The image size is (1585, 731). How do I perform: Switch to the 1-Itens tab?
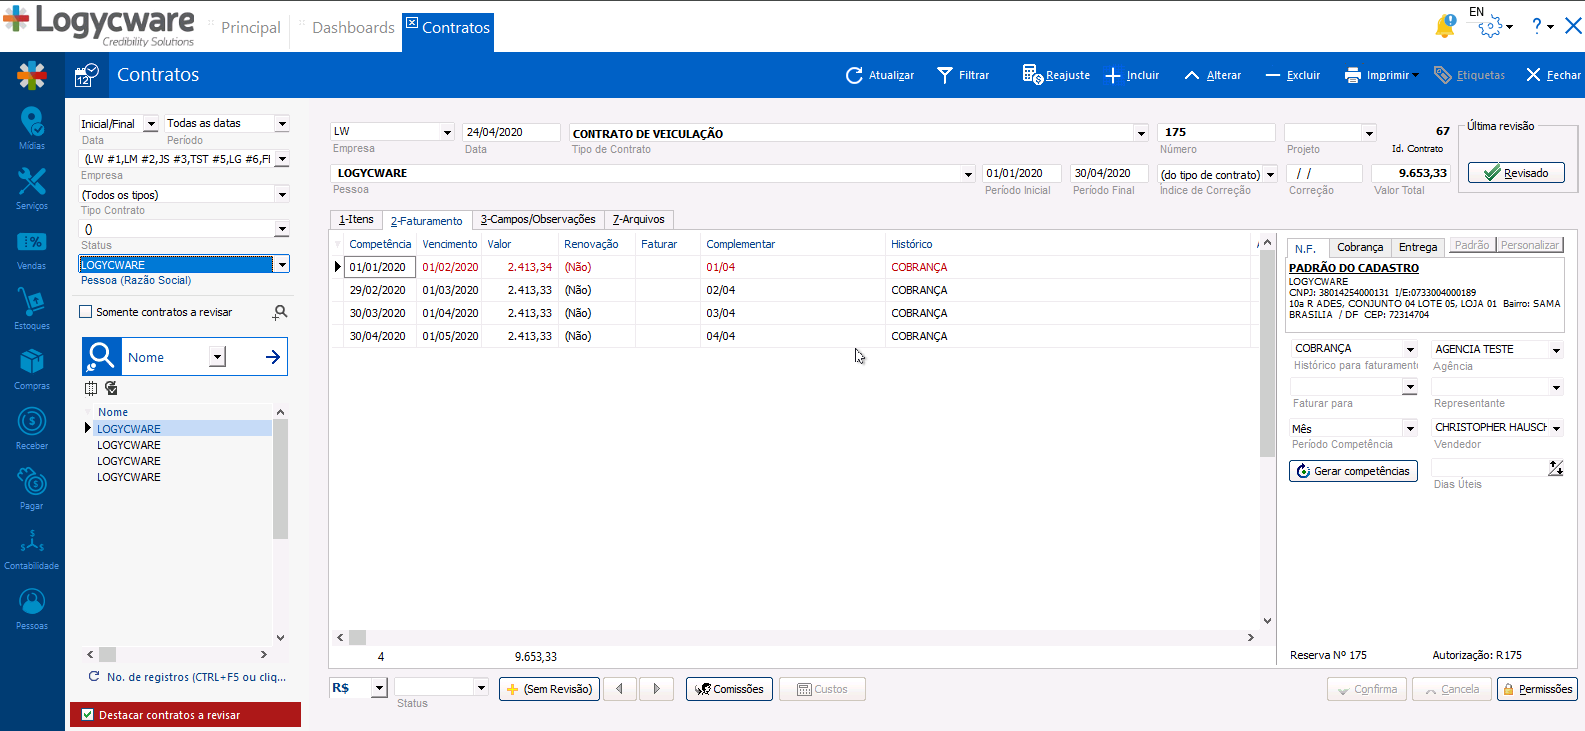pyautogui.click(x=355, y=220)
